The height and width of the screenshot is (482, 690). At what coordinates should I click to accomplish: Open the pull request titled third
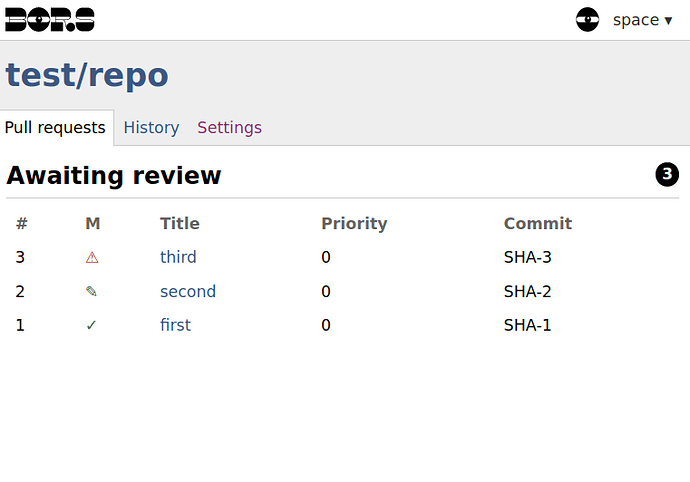178,257
